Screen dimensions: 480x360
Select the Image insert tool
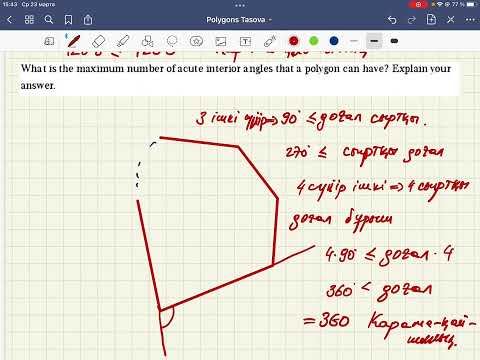221,41
